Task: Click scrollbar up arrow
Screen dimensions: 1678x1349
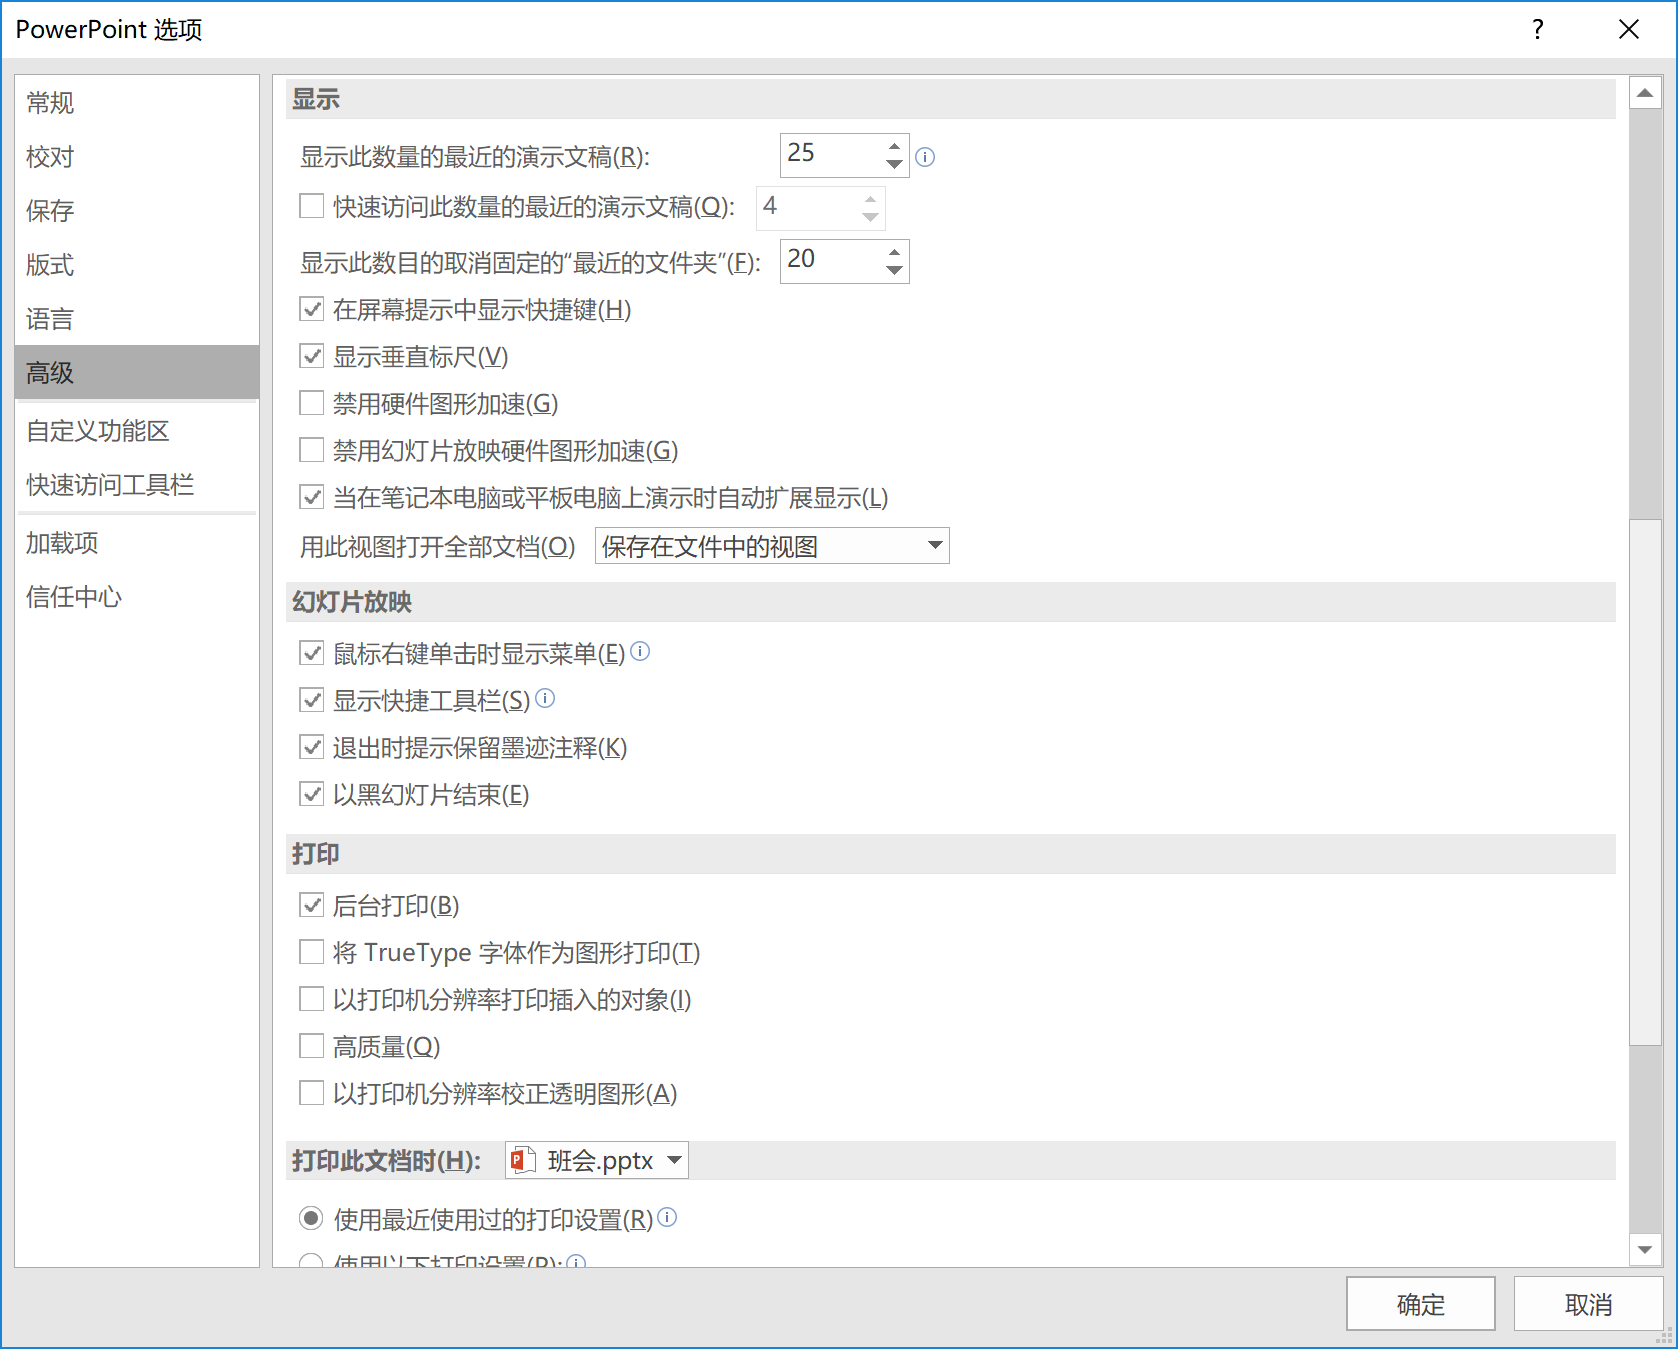Action: (1645, 93)
